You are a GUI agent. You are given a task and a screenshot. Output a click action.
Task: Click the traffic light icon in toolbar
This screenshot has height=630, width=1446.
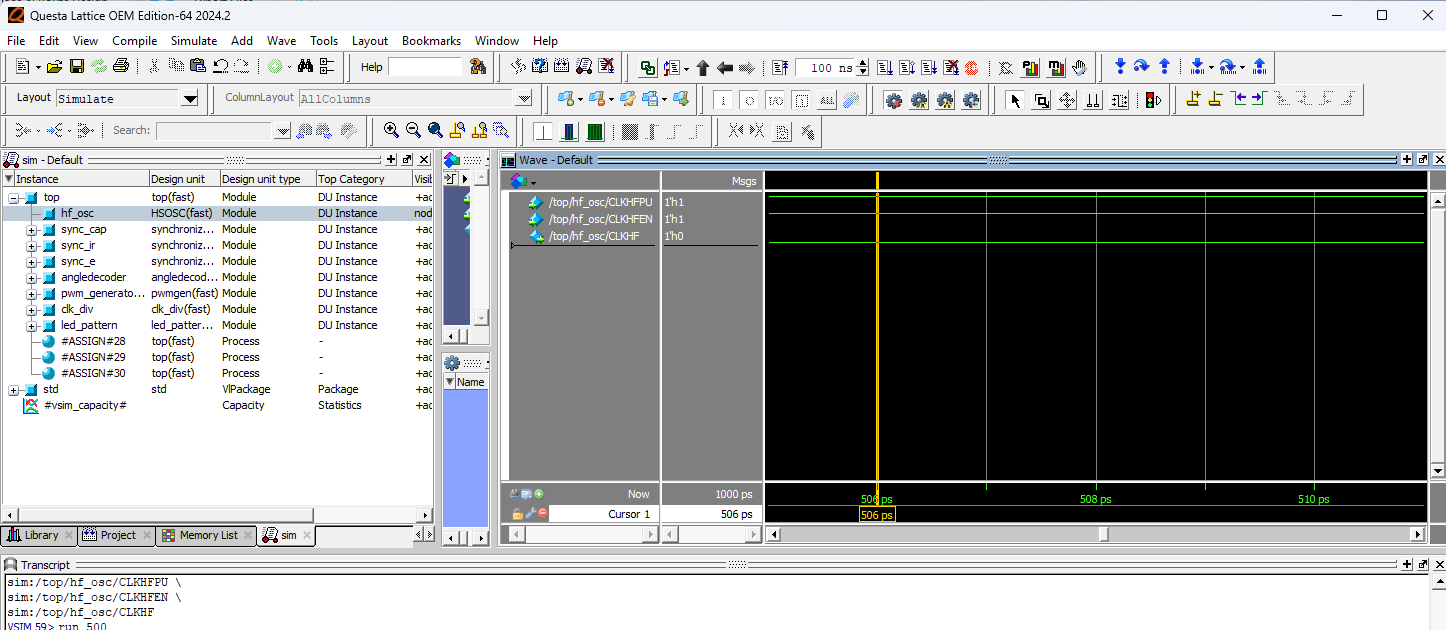pyautogui.click(x=1152, y=100)
